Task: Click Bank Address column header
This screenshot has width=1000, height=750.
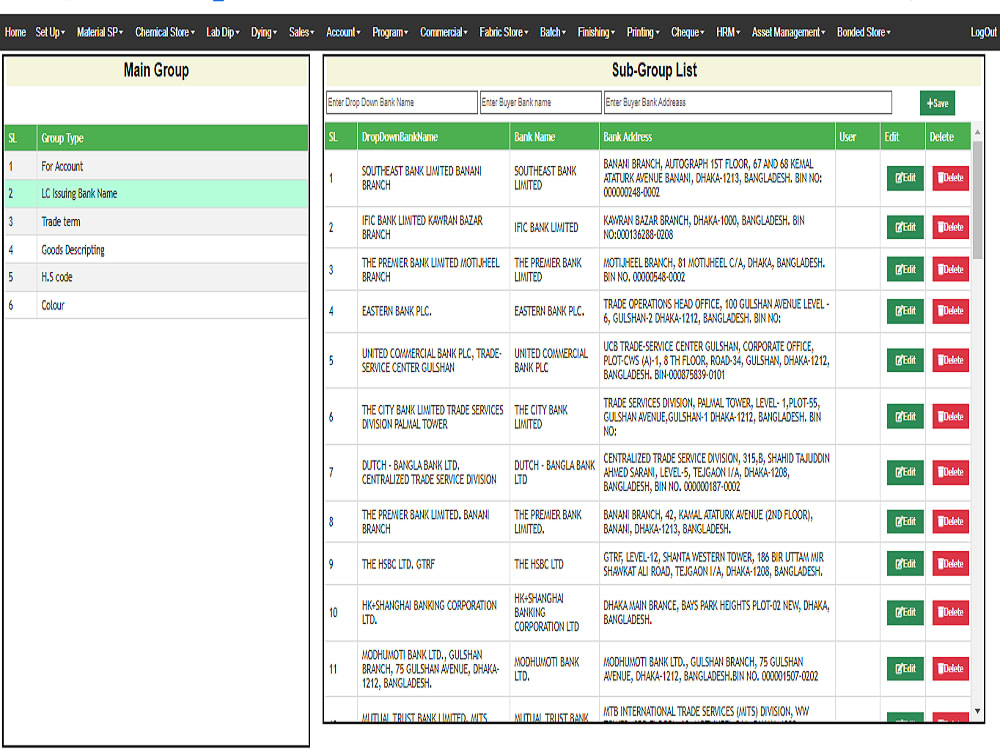Action: (x=717, y=137)
